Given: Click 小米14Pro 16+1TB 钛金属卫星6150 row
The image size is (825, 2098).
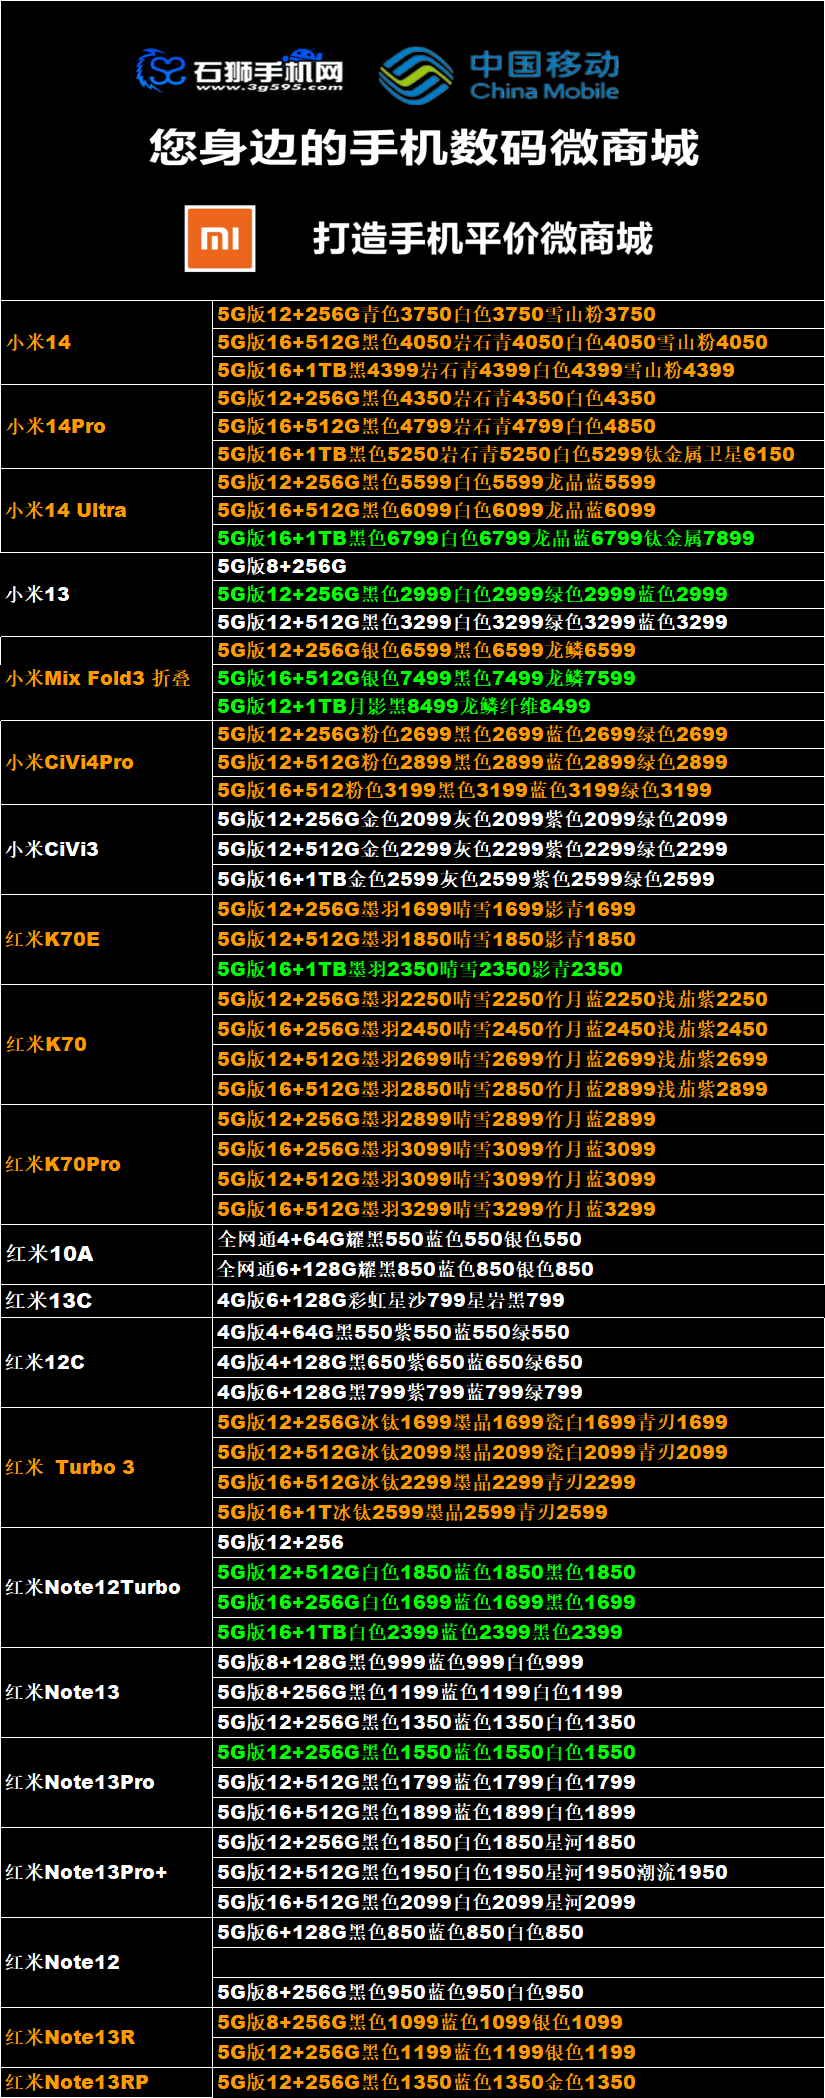Looking at the screenshot, I should (518, 454).
